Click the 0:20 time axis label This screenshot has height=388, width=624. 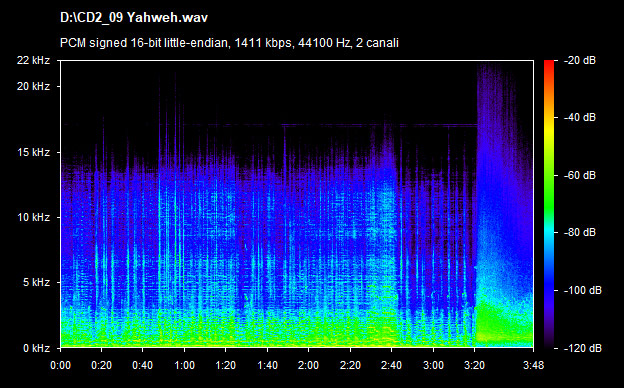click(101, 365)
